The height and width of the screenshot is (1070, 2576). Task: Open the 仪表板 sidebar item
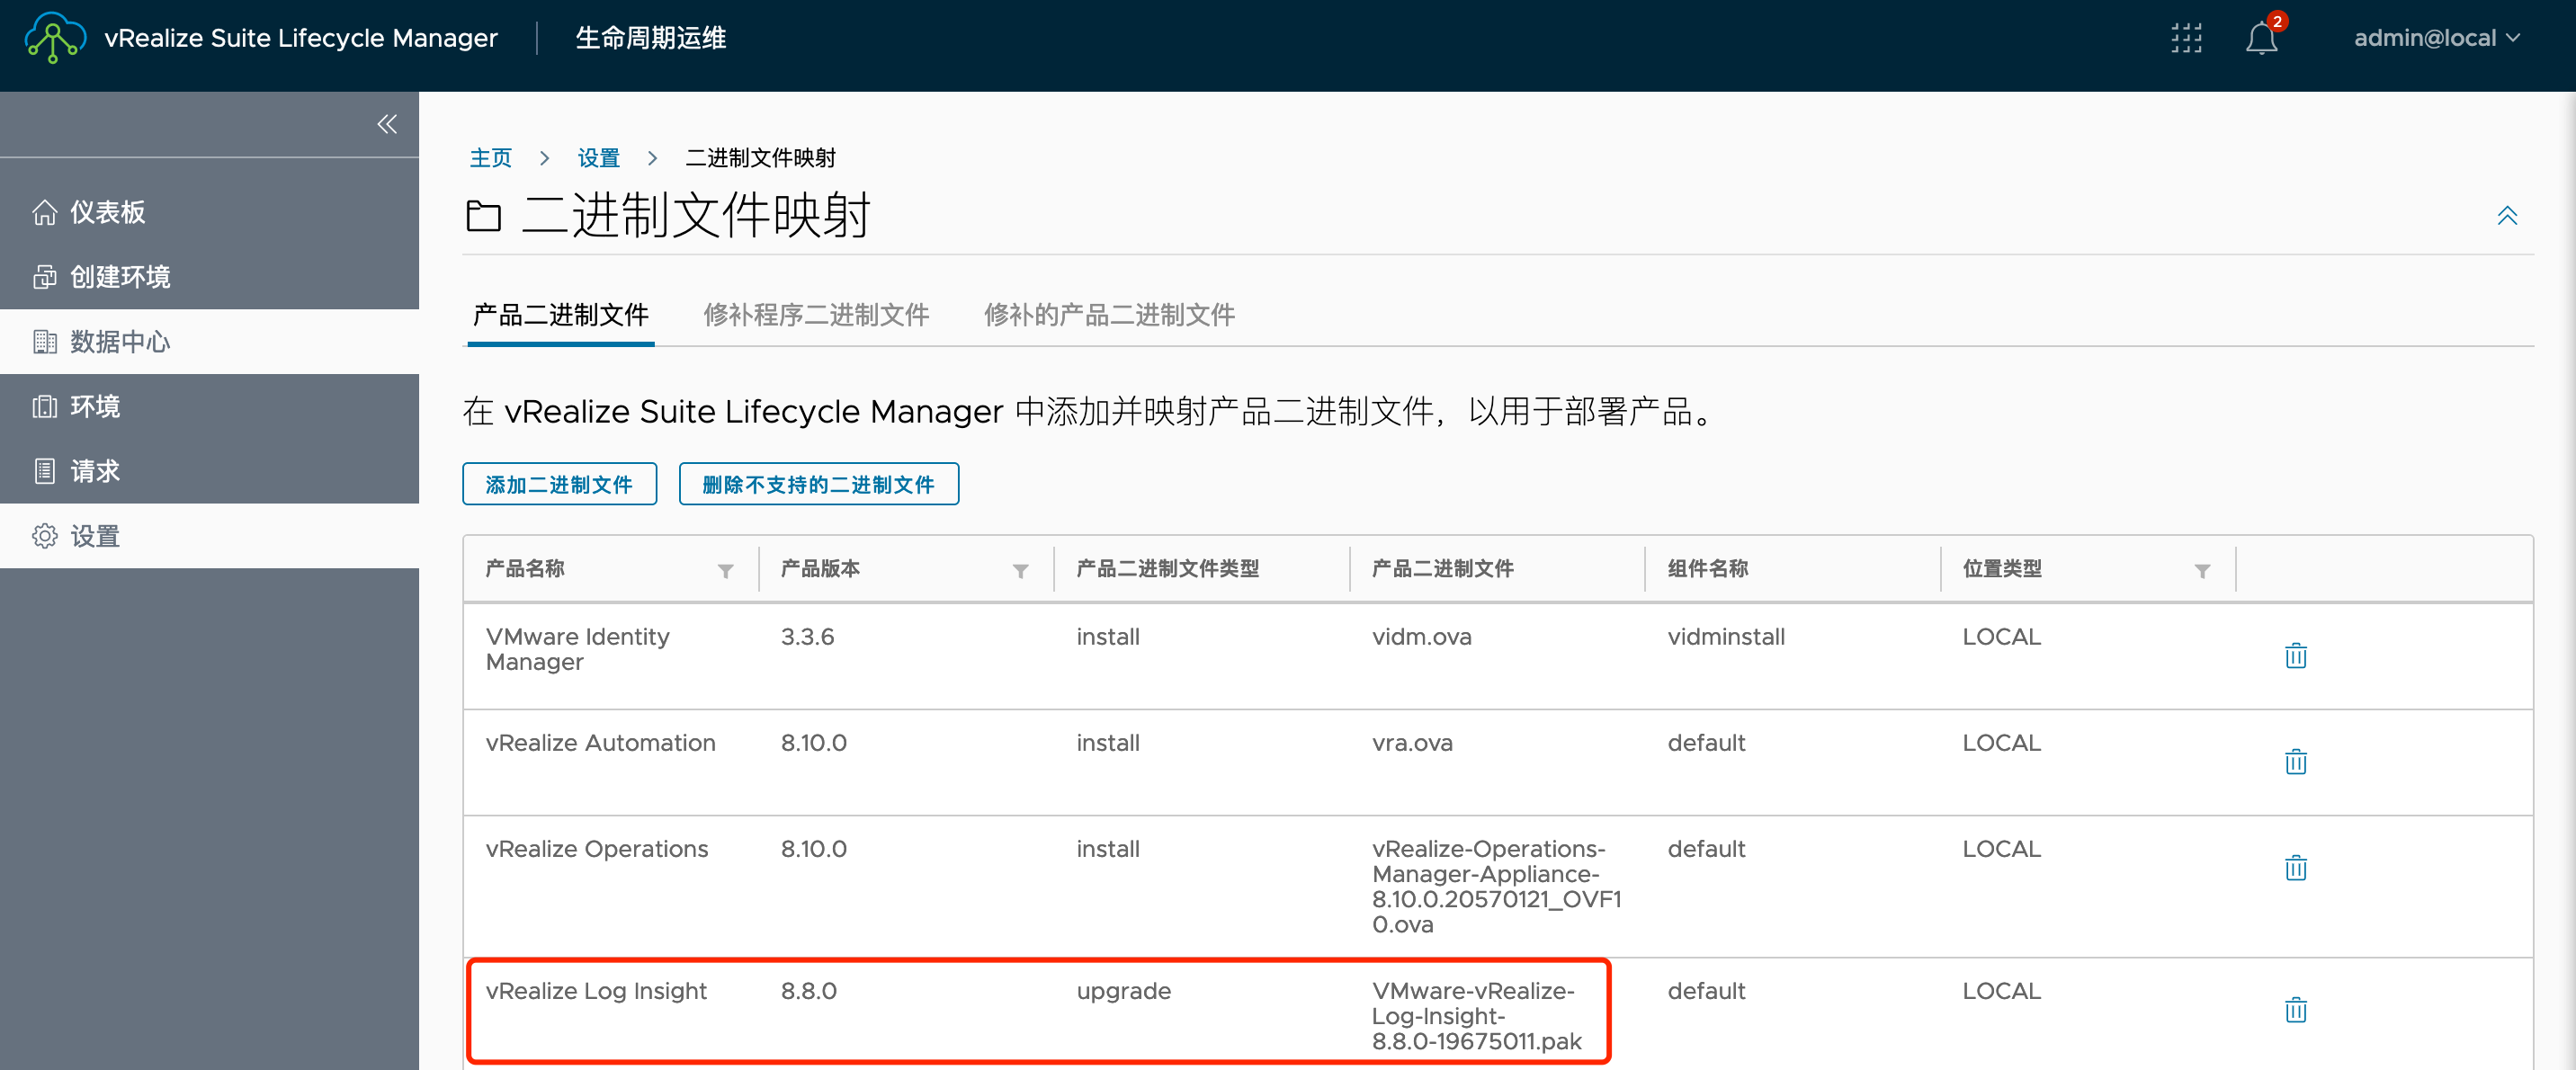209,212
